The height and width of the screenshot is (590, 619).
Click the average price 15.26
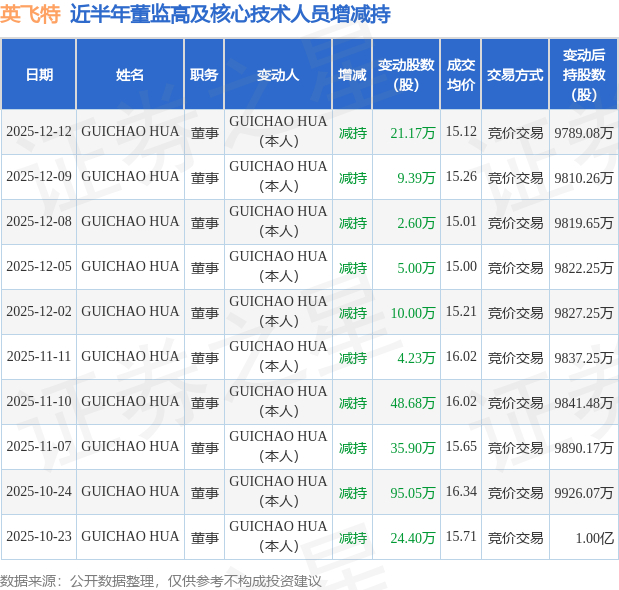click(461, 177)
